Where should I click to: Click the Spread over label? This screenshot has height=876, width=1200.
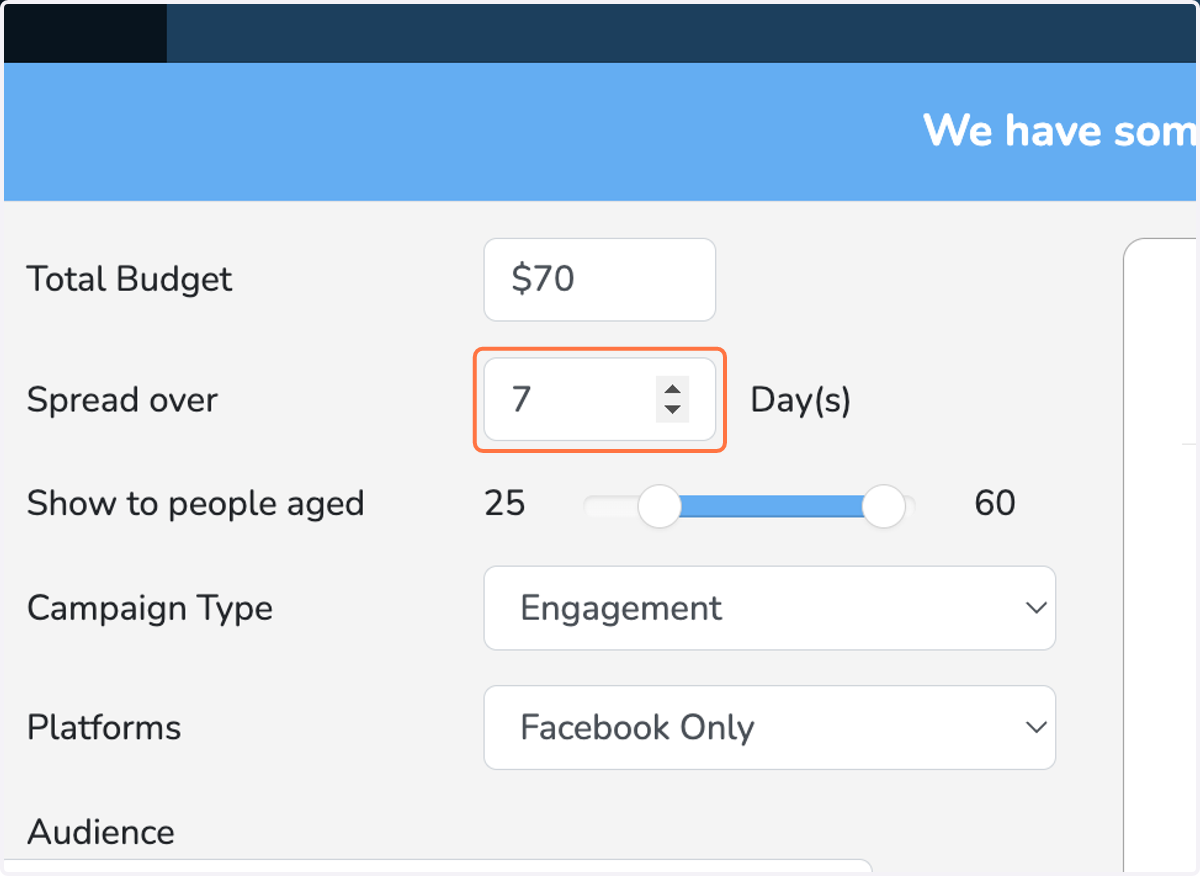point(122,400)
